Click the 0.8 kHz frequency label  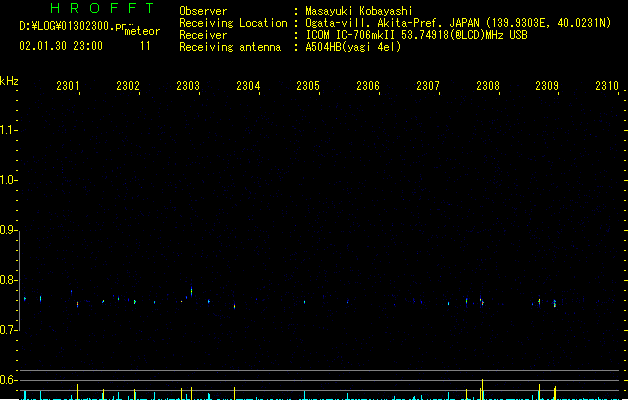[7, 280]
